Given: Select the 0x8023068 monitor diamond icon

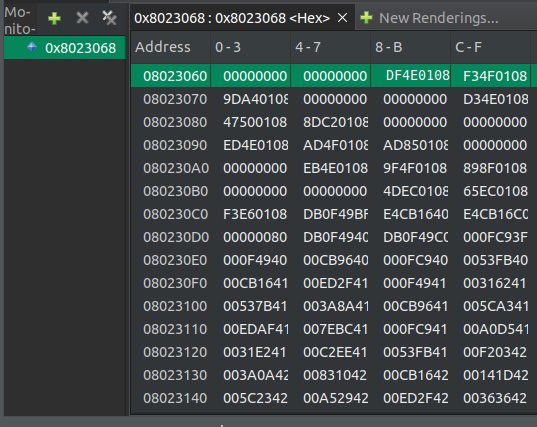Looking at the screenshot, I should click(x=32, y=47).
